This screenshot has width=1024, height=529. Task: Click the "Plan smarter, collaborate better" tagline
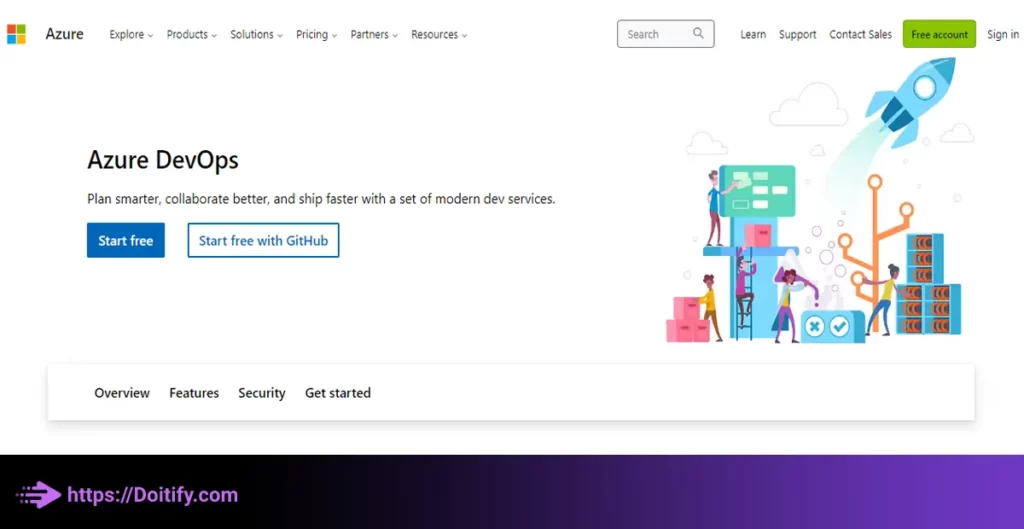pos(321,199)
